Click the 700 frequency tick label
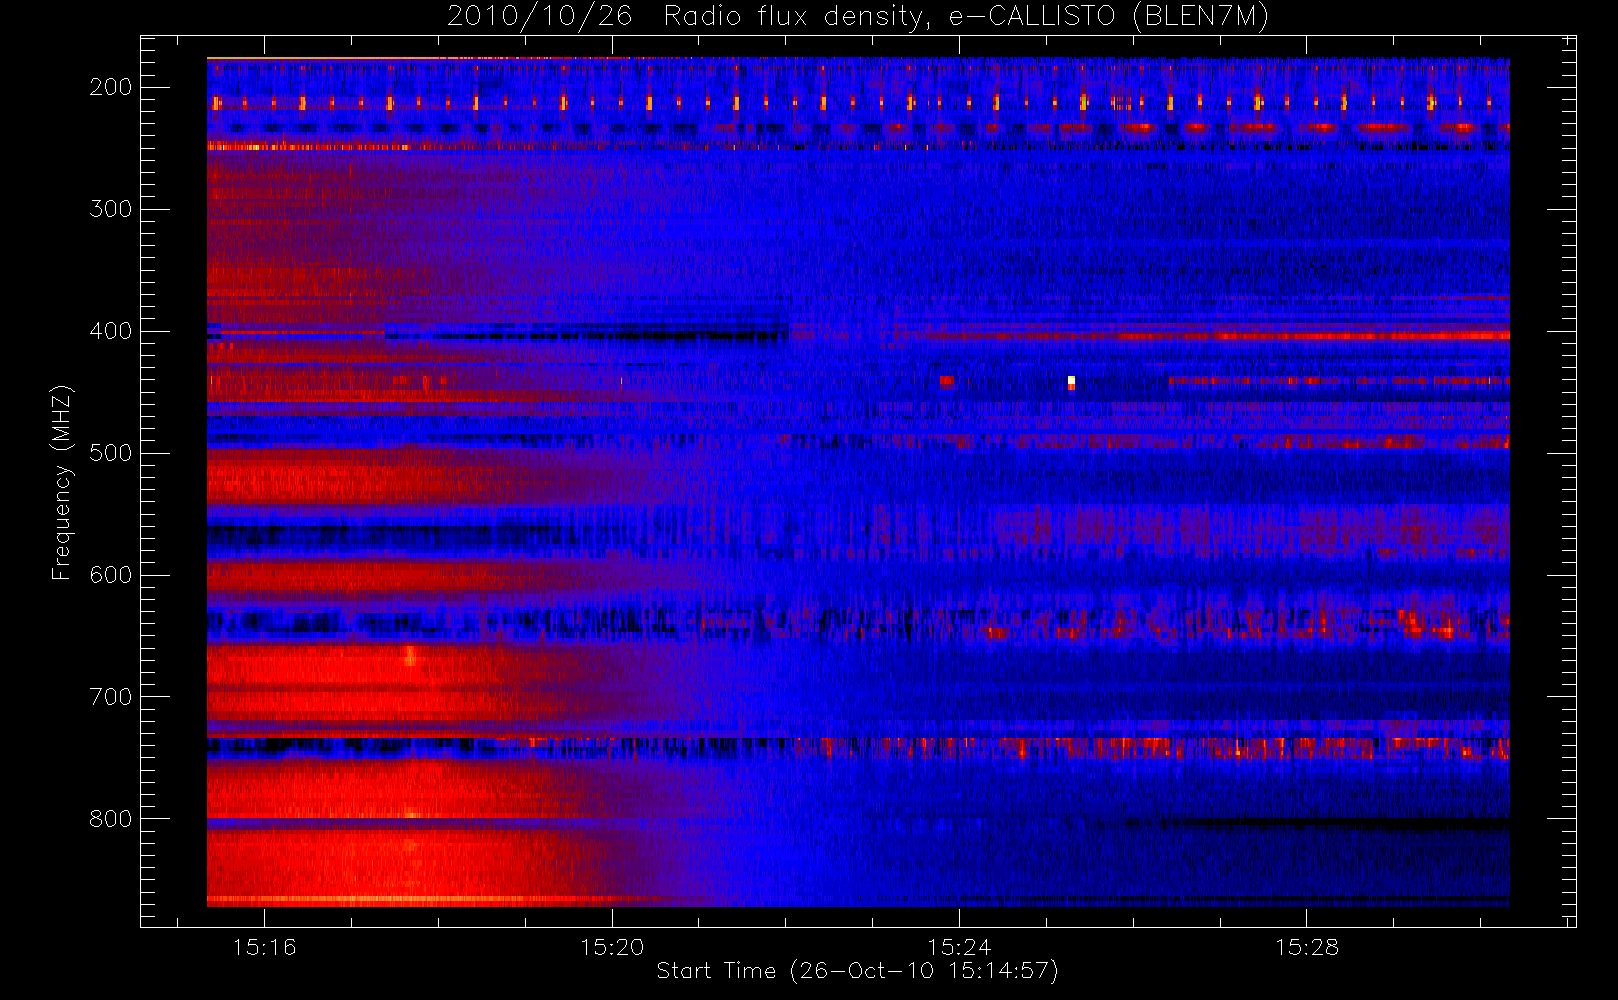Image resolution: width=1618 pixels, height=1000 pixels. (x=110, y=697)
